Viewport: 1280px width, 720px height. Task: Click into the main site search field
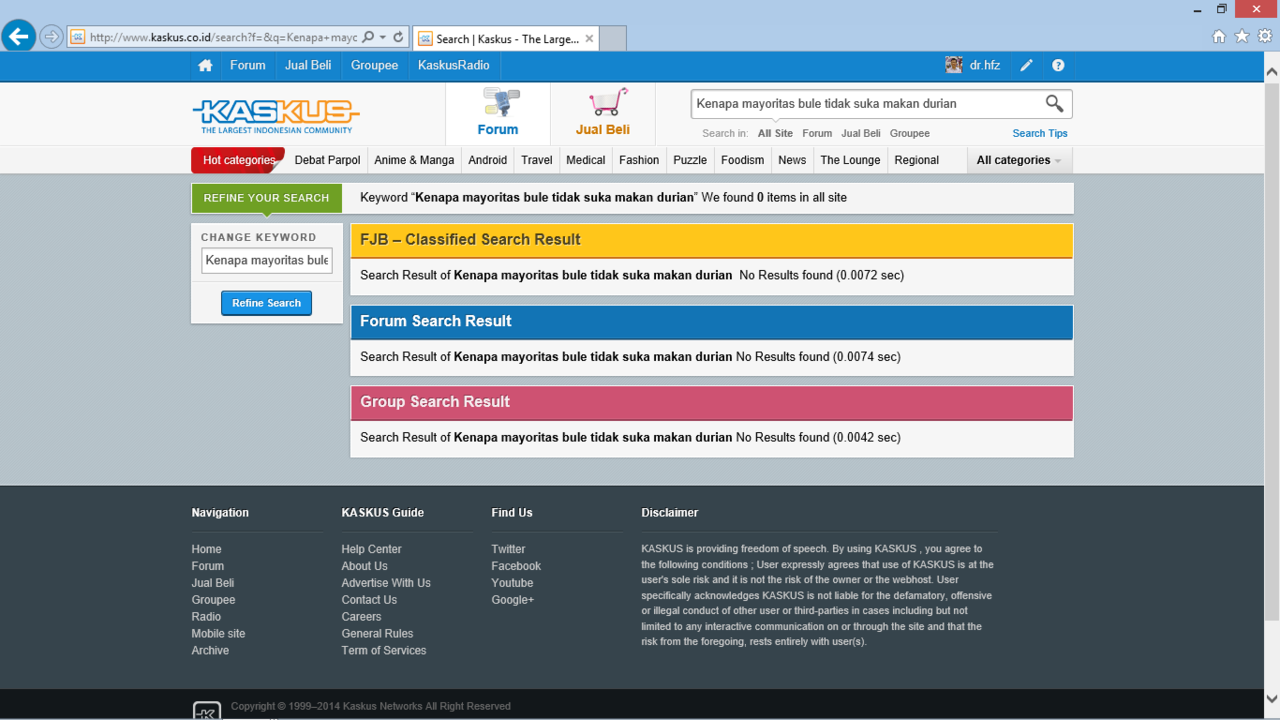pos(865,104)
